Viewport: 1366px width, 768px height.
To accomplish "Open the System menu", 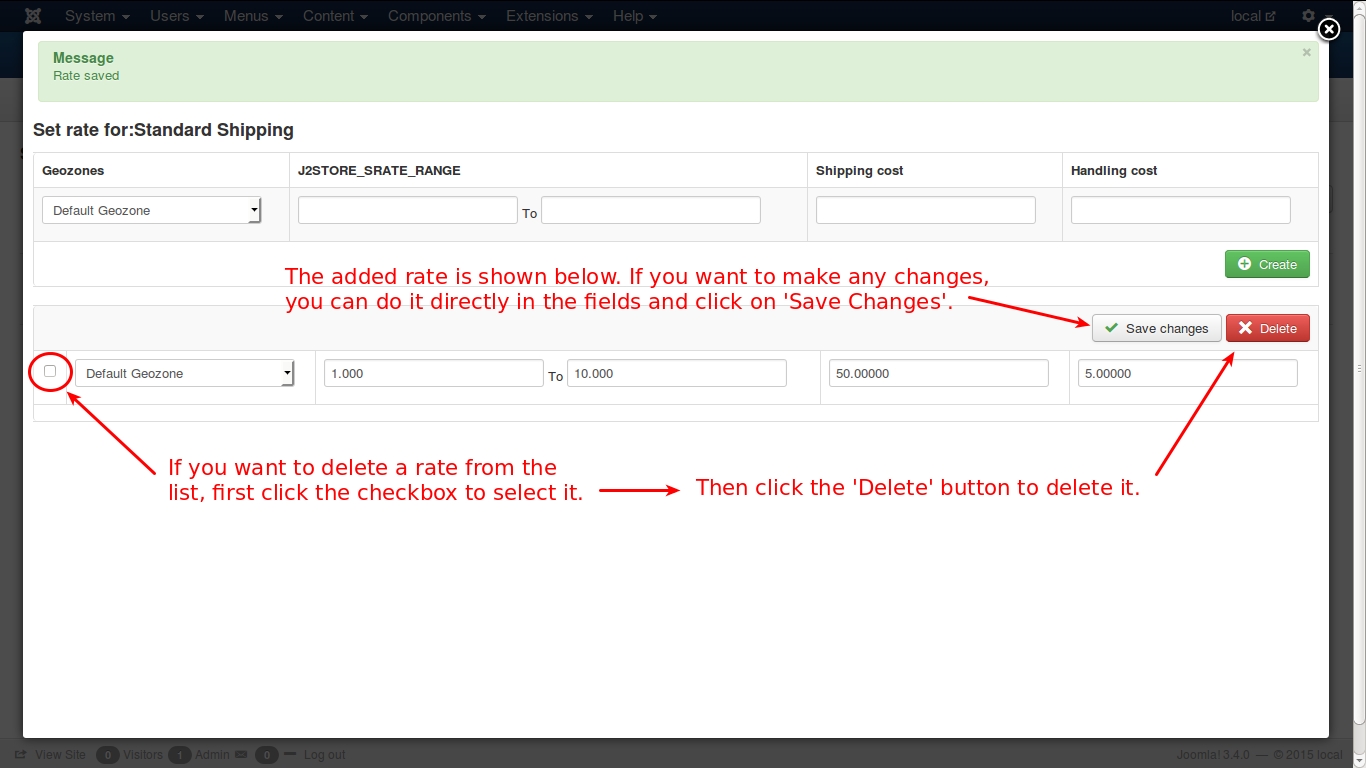I will pos(97,16).
